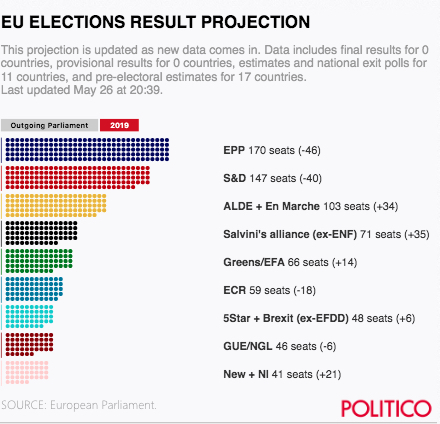Image resolution: width=440 pixels, height=424 pixels.
Task: Click the ECR blue dot bar
Action: [34, 289]
